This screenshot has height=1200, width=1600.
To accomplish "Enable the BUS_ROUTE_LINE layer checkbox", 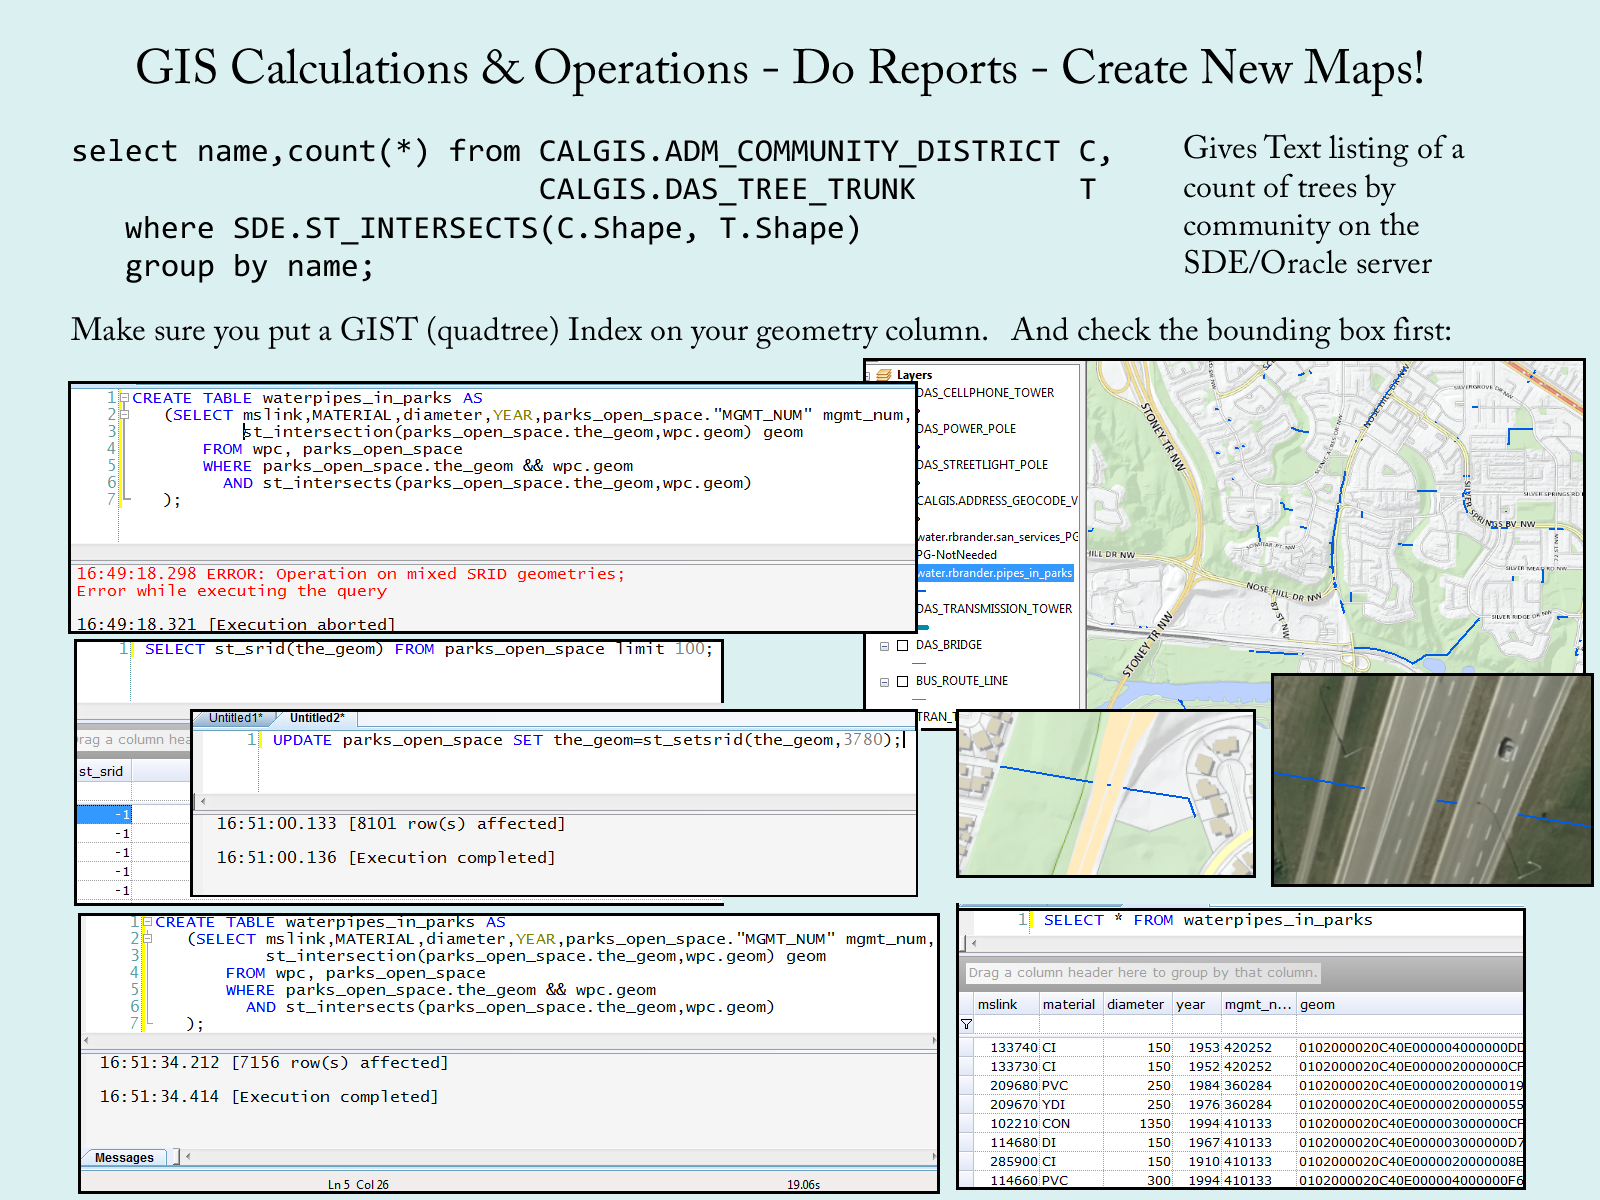I will coord(902,681).
